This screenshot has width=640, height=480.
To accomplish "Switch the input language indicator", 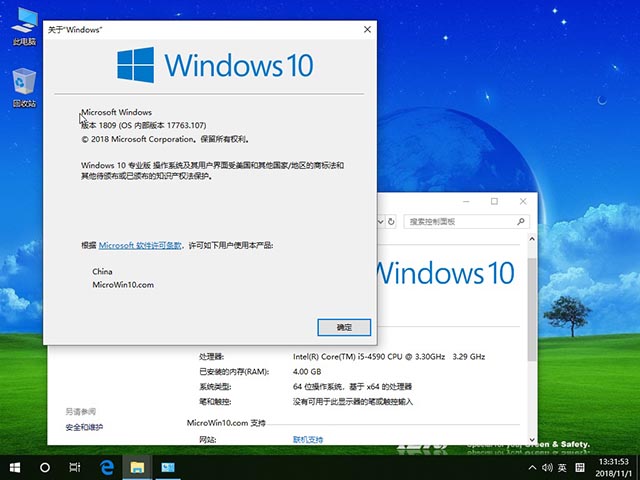I will pyautogui.click(x=562, y=468).
